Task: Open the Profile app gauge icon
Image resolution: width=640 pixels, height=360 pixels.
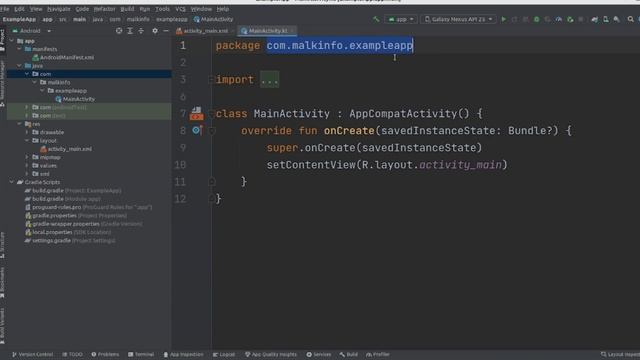Action: [558, 19]
